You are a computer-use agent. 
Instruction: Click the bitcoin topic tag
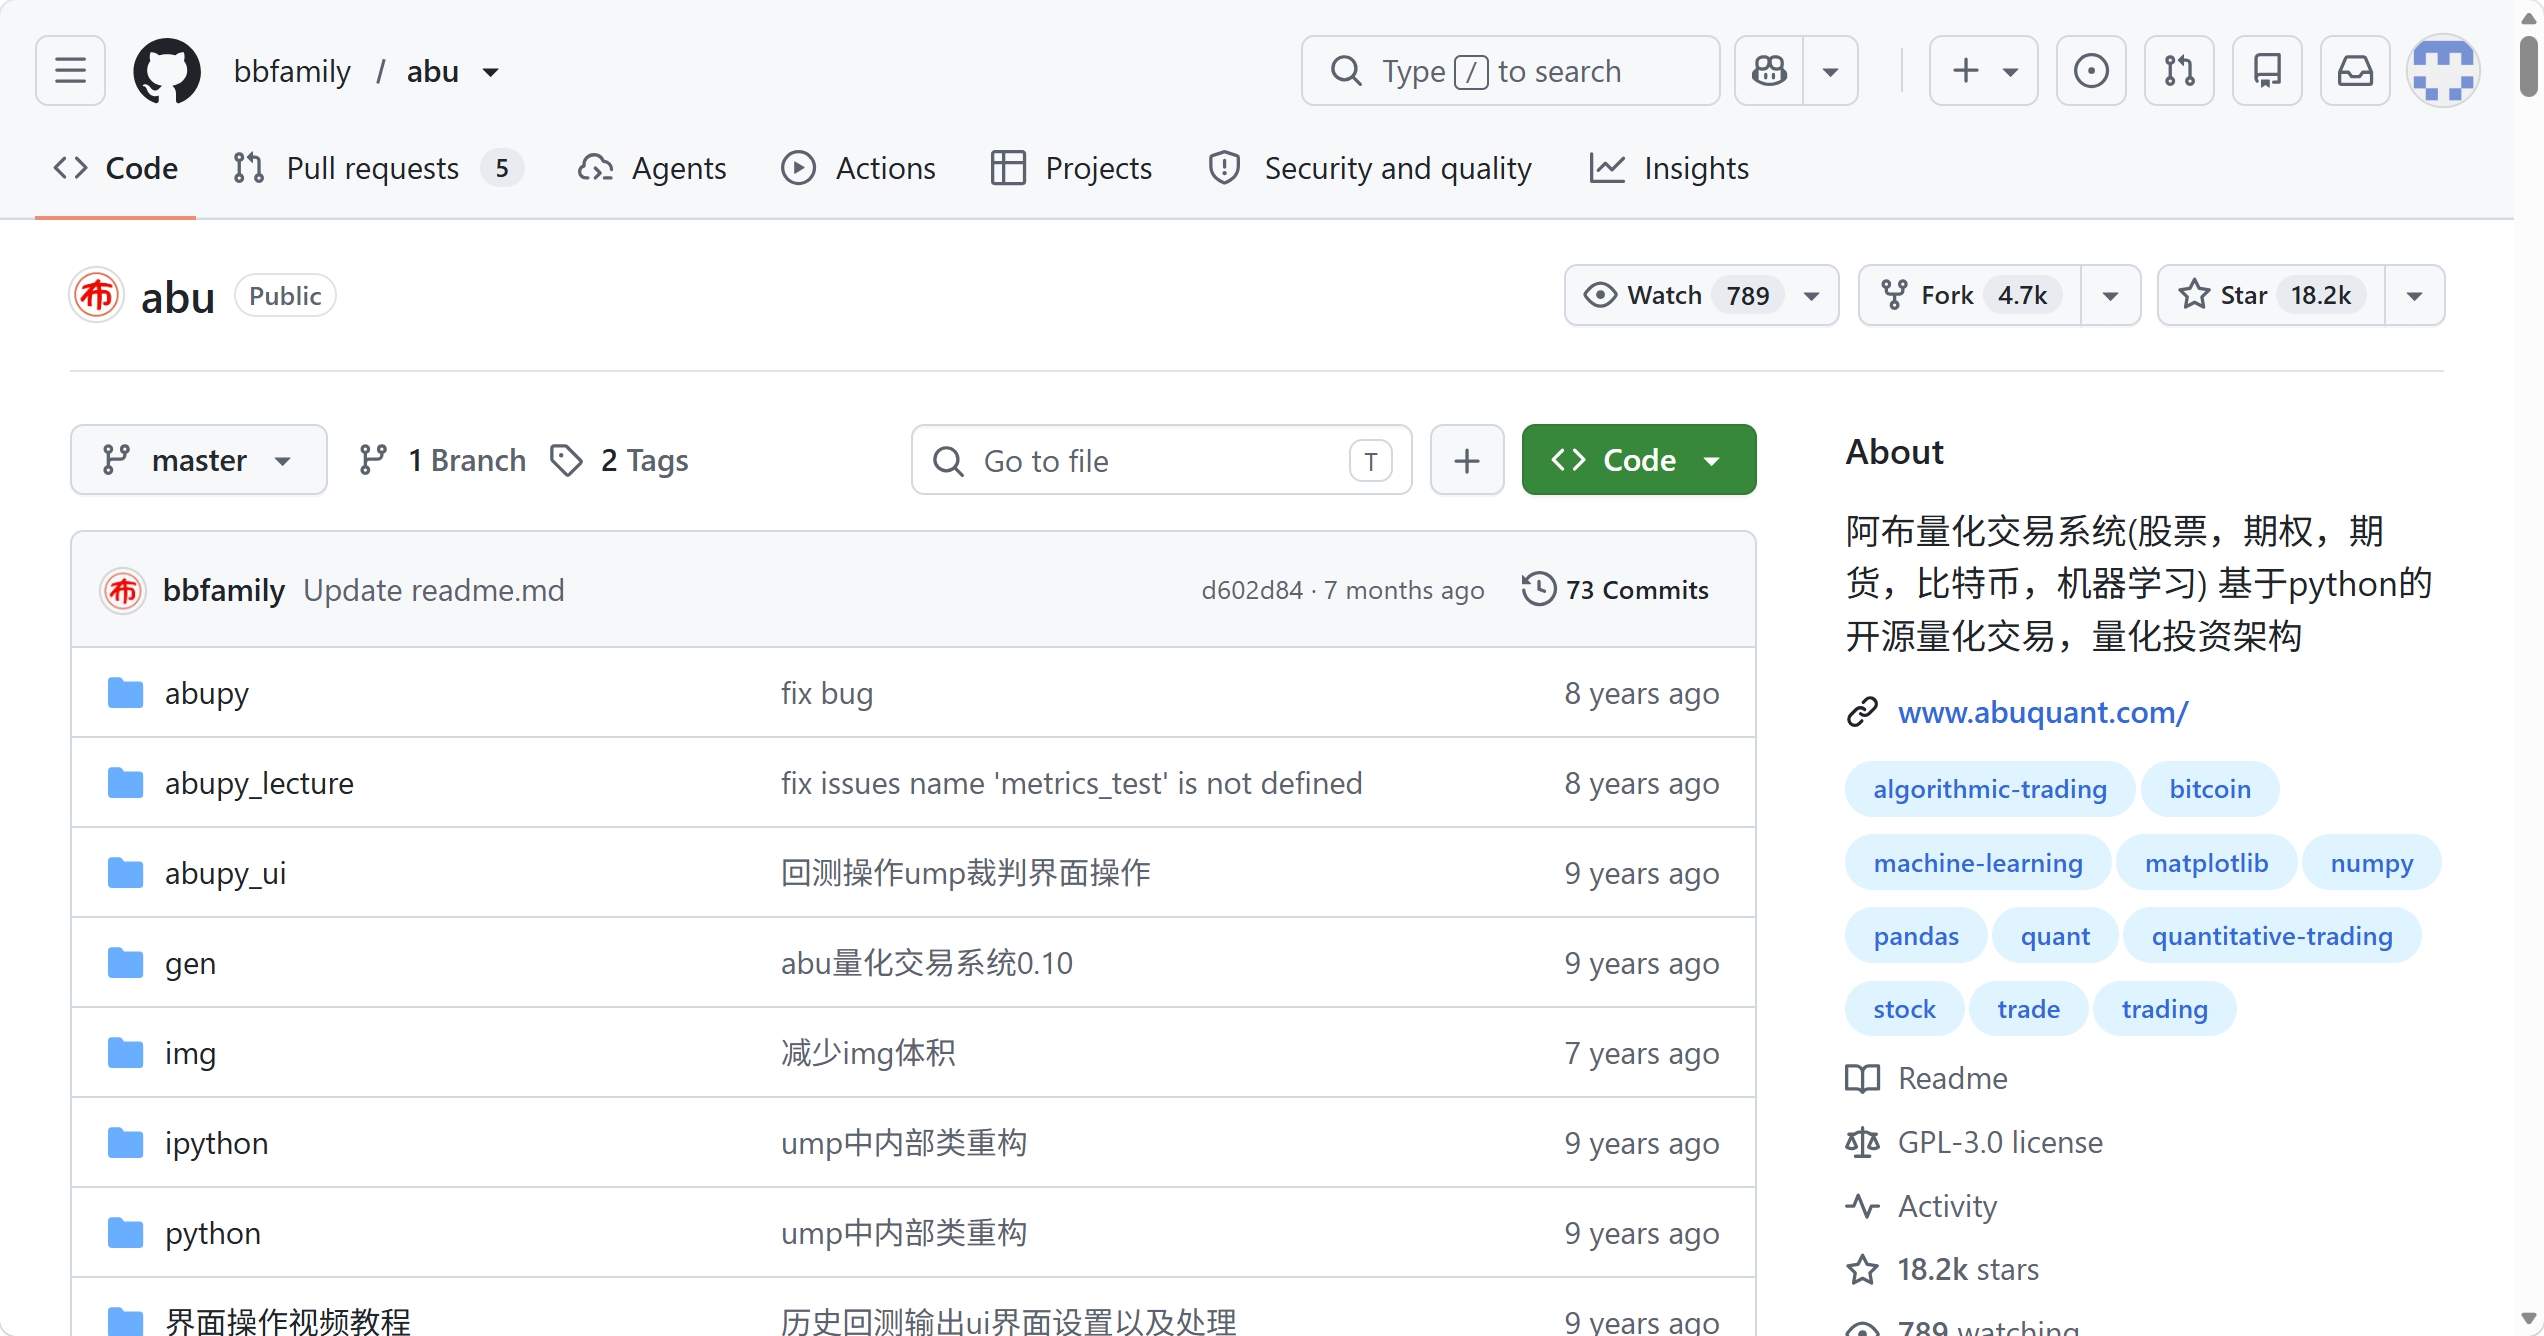2210,790
